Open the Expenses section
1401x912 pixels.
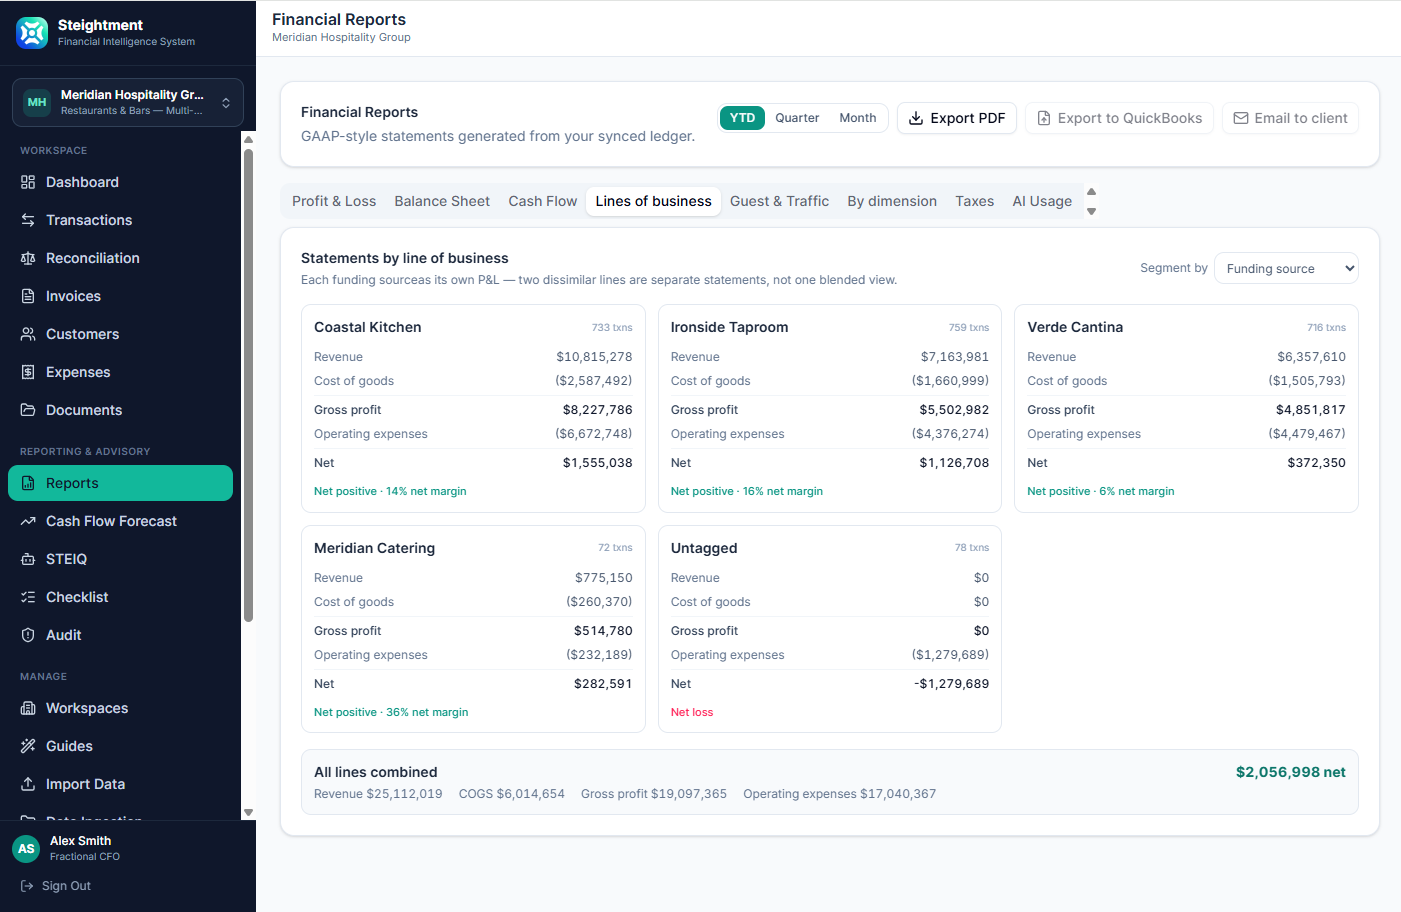click(x=120, y=372)
